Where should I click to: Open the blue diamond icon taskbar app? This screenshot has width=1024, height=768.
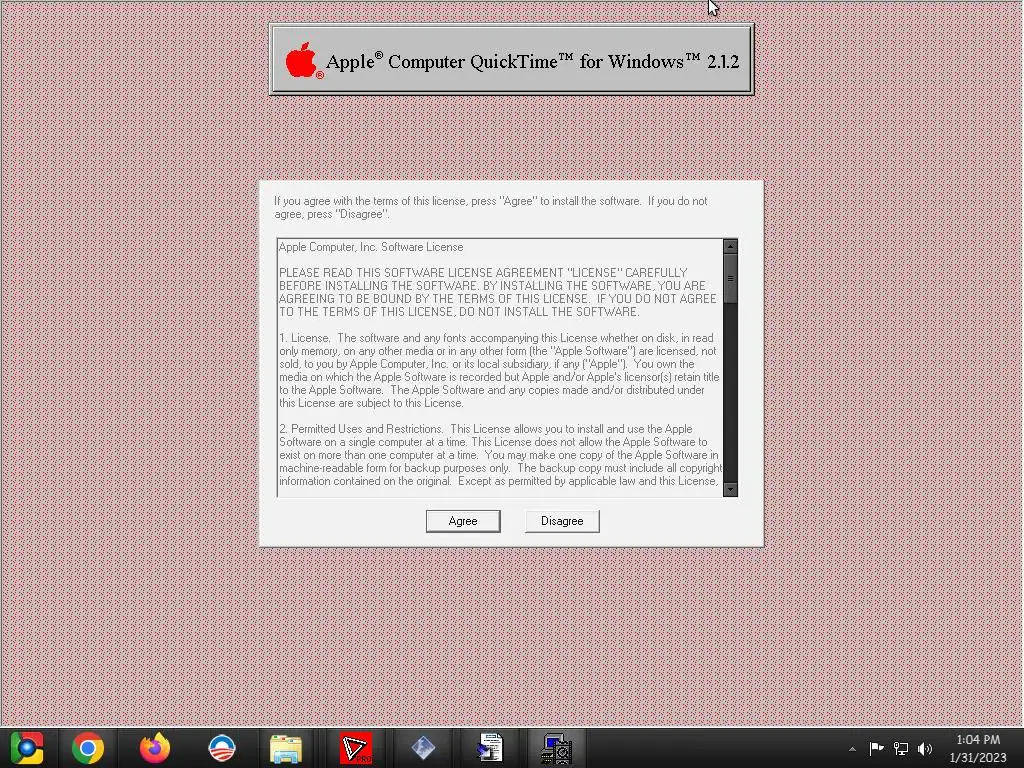point(423,748)
